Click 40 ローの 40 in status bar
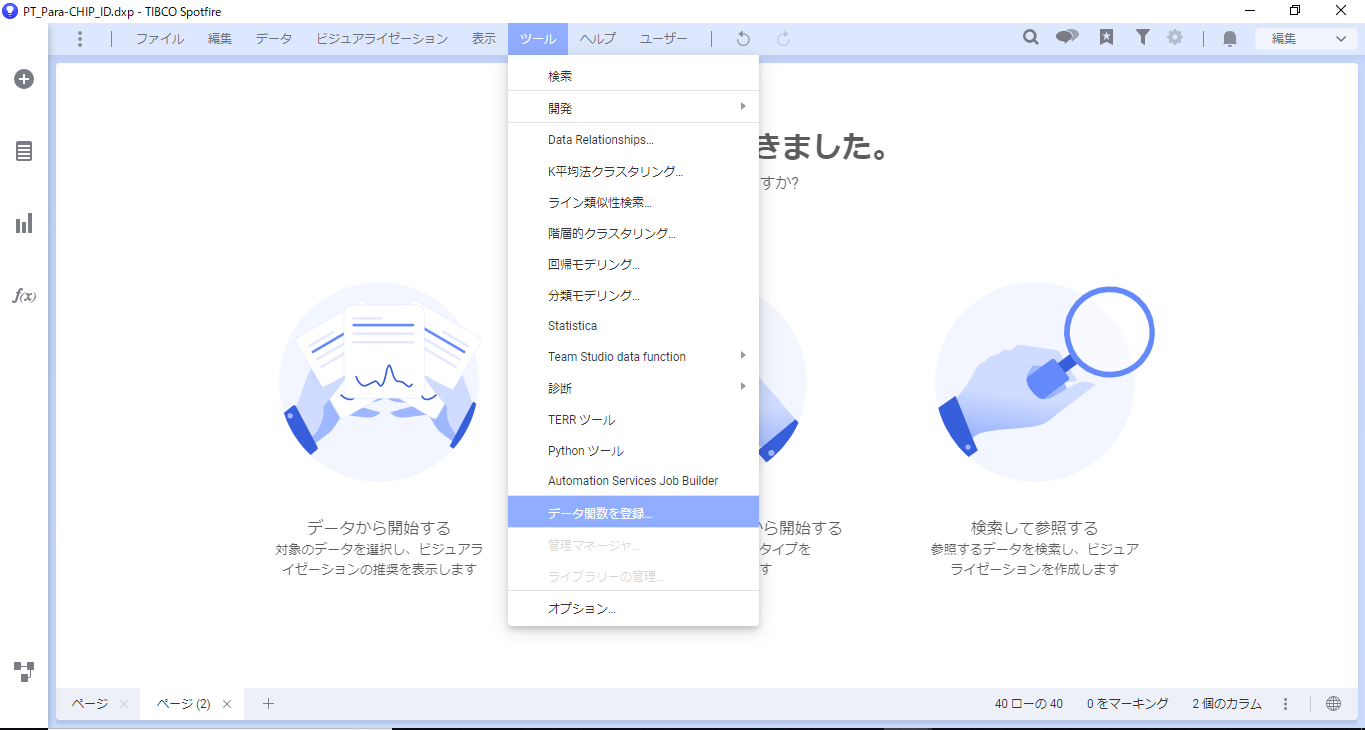This screenshot has height=730, width=1365. tap(1028, 704)
